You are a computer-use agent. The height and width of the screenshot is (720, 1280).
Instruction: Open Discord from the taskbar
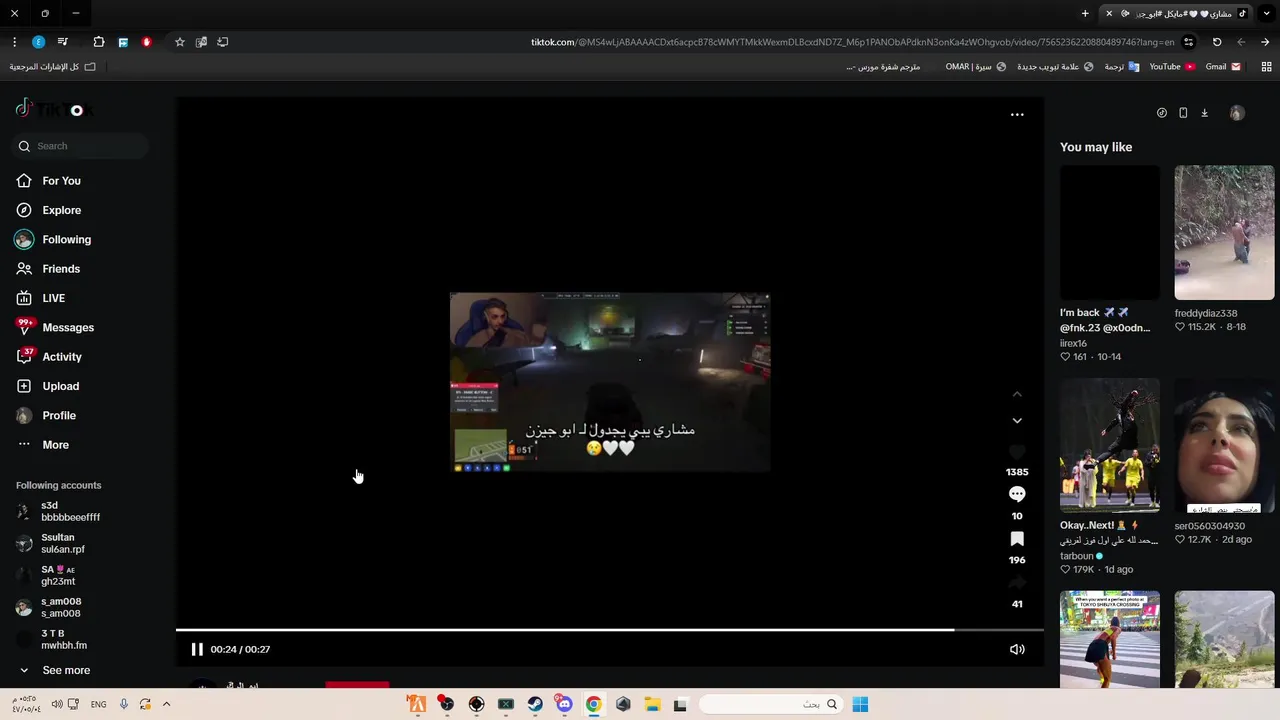click(564, 705)
